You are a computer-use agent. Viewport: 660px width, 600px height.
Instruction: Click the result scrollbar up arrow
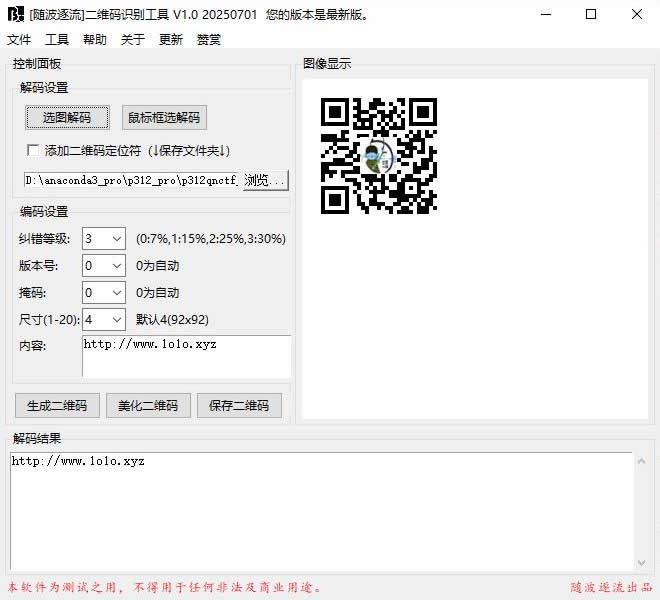[x=641, y=461]
